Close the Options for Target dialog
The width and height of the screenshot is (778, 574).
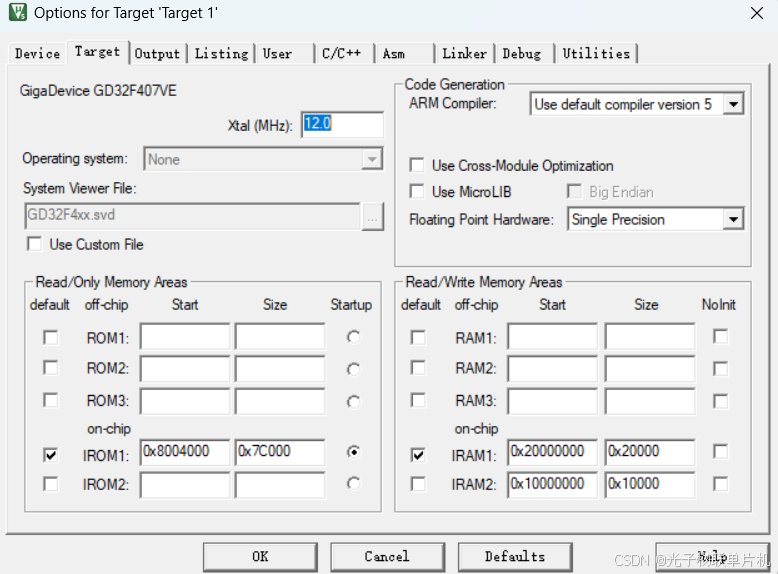pyautogui.click(x=757, y=13)
